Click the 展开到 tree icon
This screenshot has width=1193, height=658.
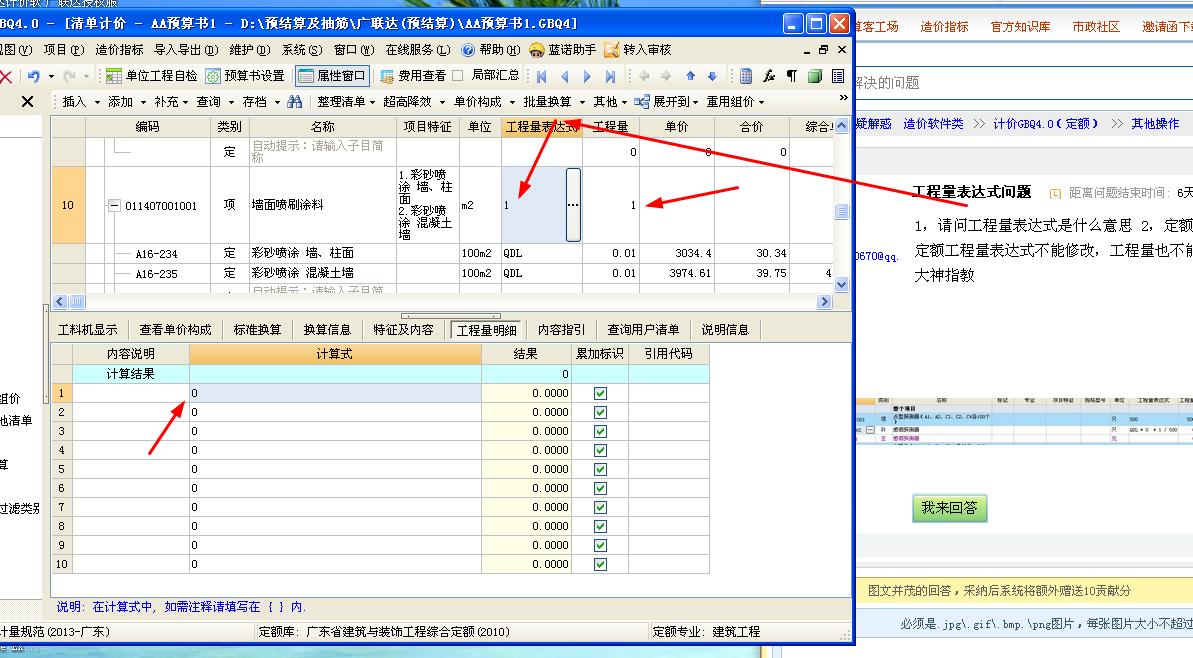641,101
